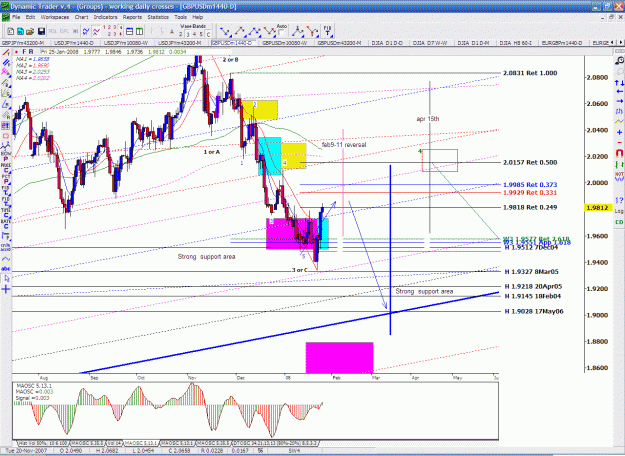Select the three-point up swing tool
This screenshot has height=456, width=625.
click(x=254, y=31)
